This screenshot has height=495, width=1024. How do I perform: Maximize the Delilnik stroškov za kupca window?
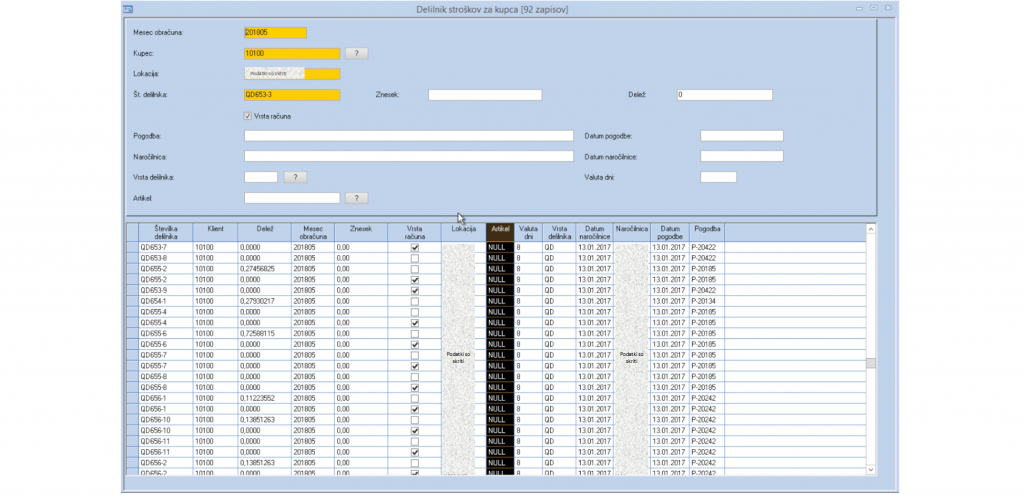click(874, 8)
